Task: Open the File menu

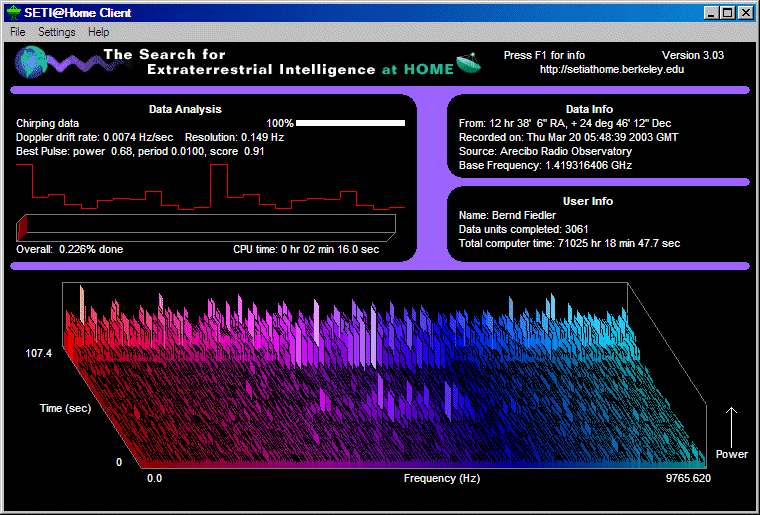Action: (17, 32)
